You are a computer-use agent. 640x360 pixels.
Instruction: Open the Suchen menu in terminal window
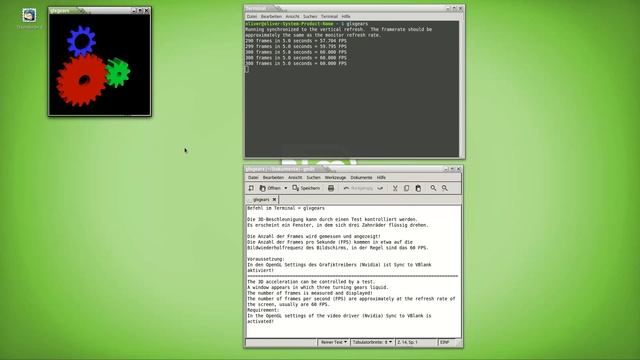pyautogui.click(x=310, y=16)
